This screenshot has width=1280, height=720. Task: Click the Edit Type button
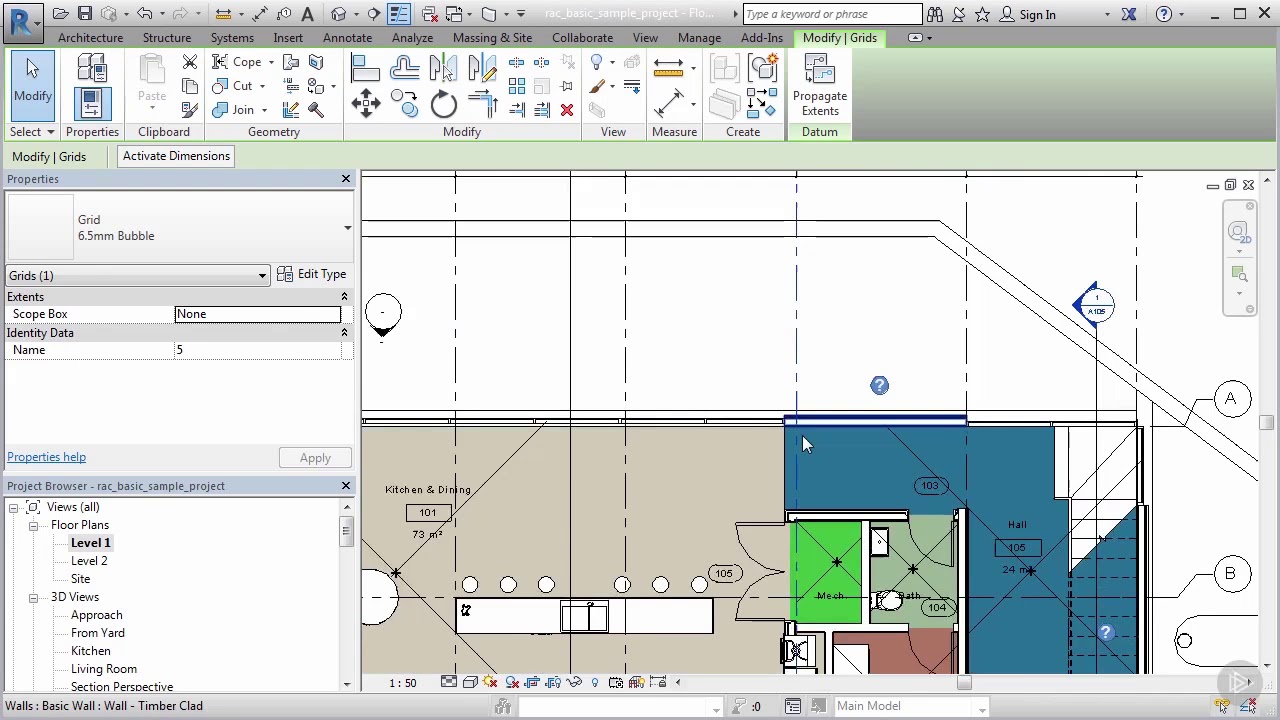312,274
